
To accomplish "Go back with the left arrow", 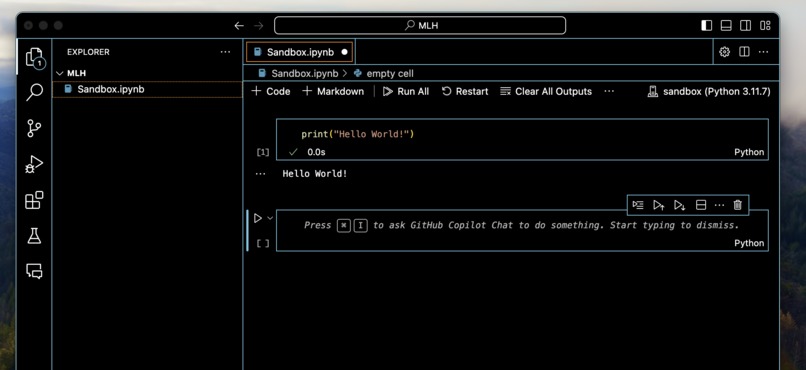I will (x=239, y=26).
